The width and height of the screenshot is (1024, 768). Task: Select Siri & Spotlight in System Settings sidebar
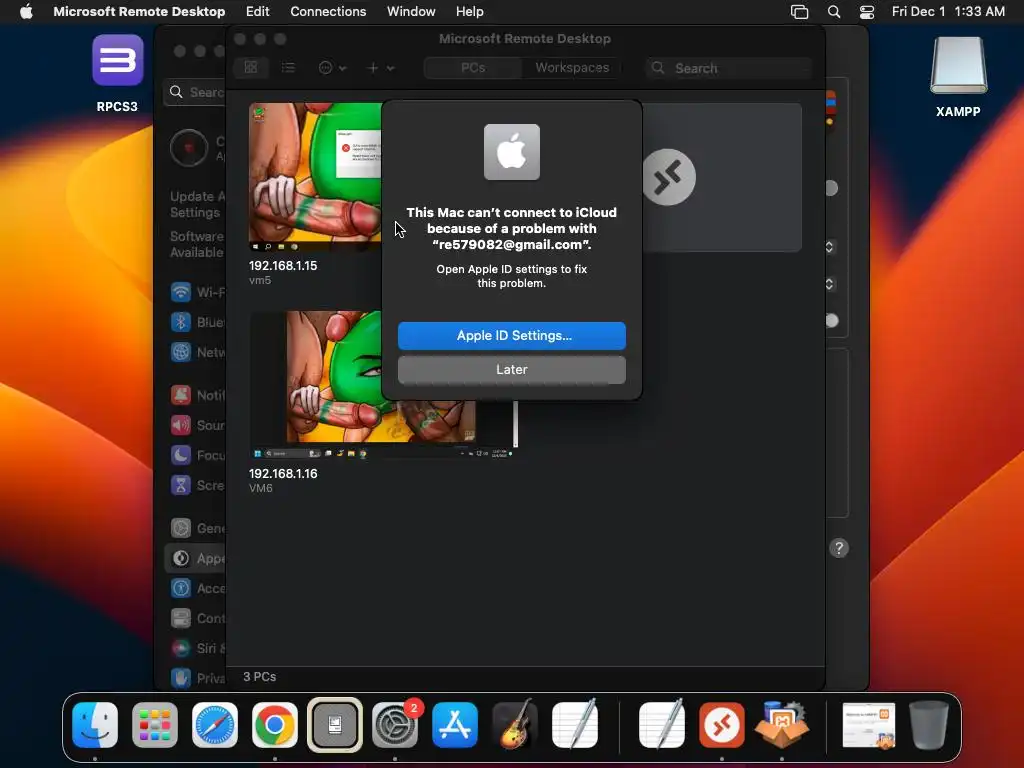pos(197,648)
